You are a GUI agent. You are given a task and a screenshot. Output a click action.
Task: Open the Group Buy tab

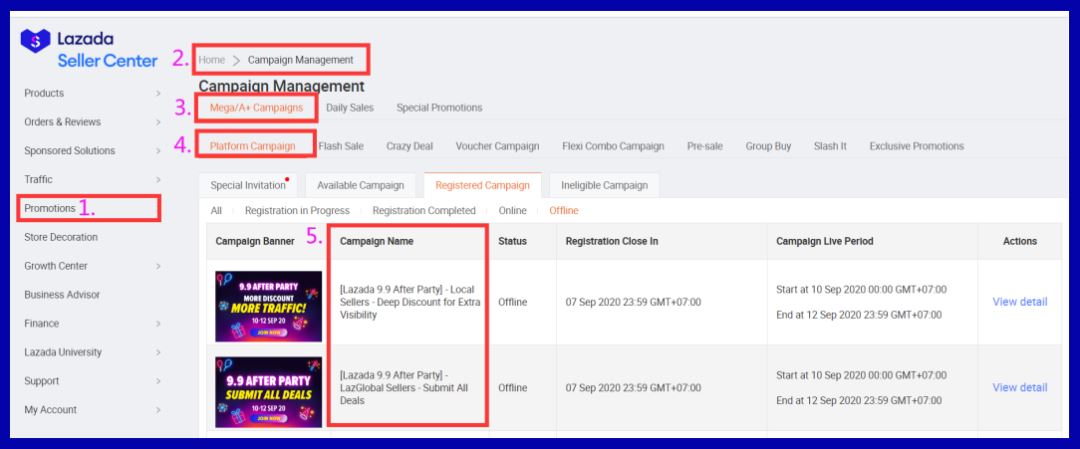pos(768,146)
